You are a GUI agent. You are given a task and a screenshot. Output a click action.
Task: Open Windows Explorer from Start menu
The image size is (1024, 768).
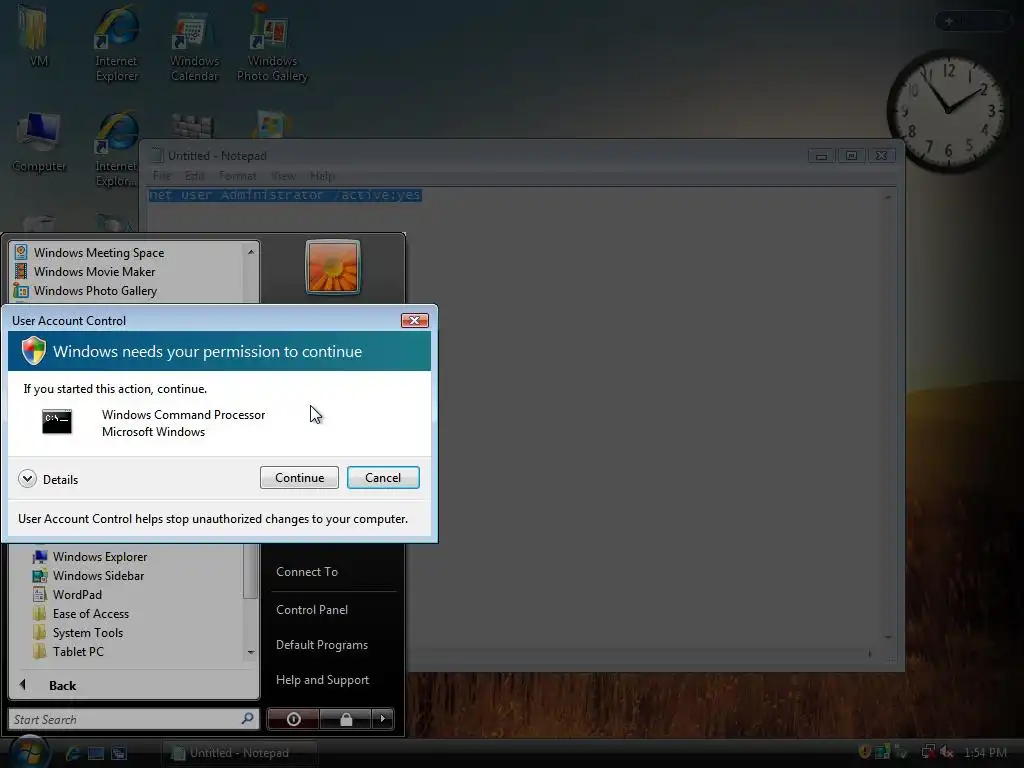point(100,556)
